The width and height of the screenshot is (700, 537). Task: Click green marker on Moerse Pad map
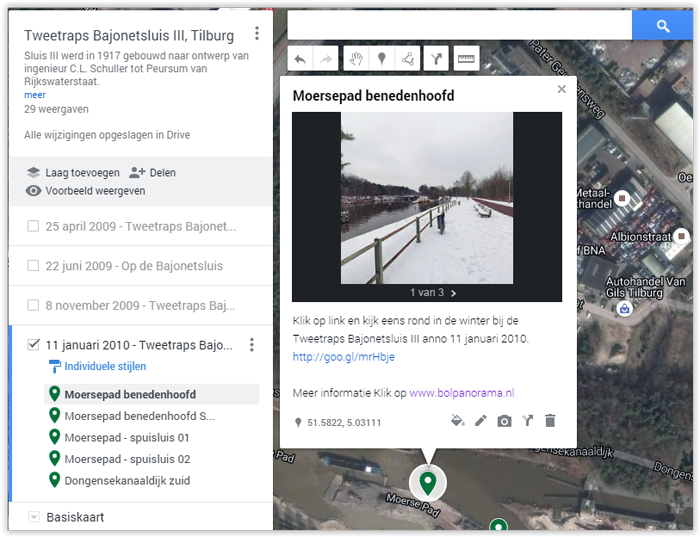tap(428, 484)
